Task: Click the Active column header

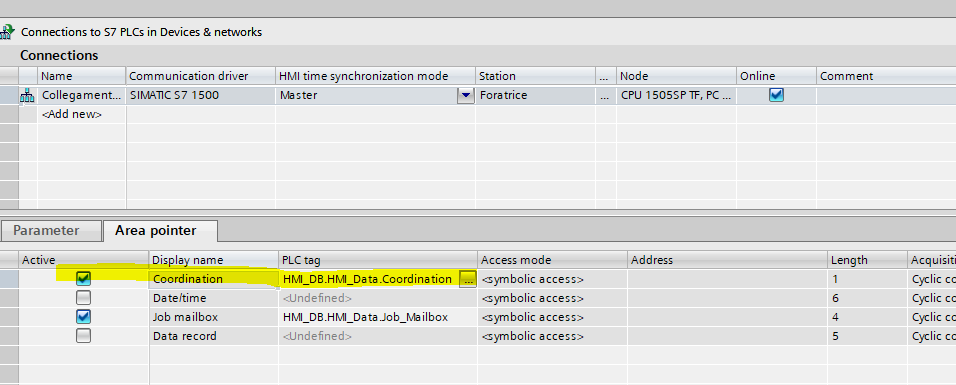Action: (84, 260)
